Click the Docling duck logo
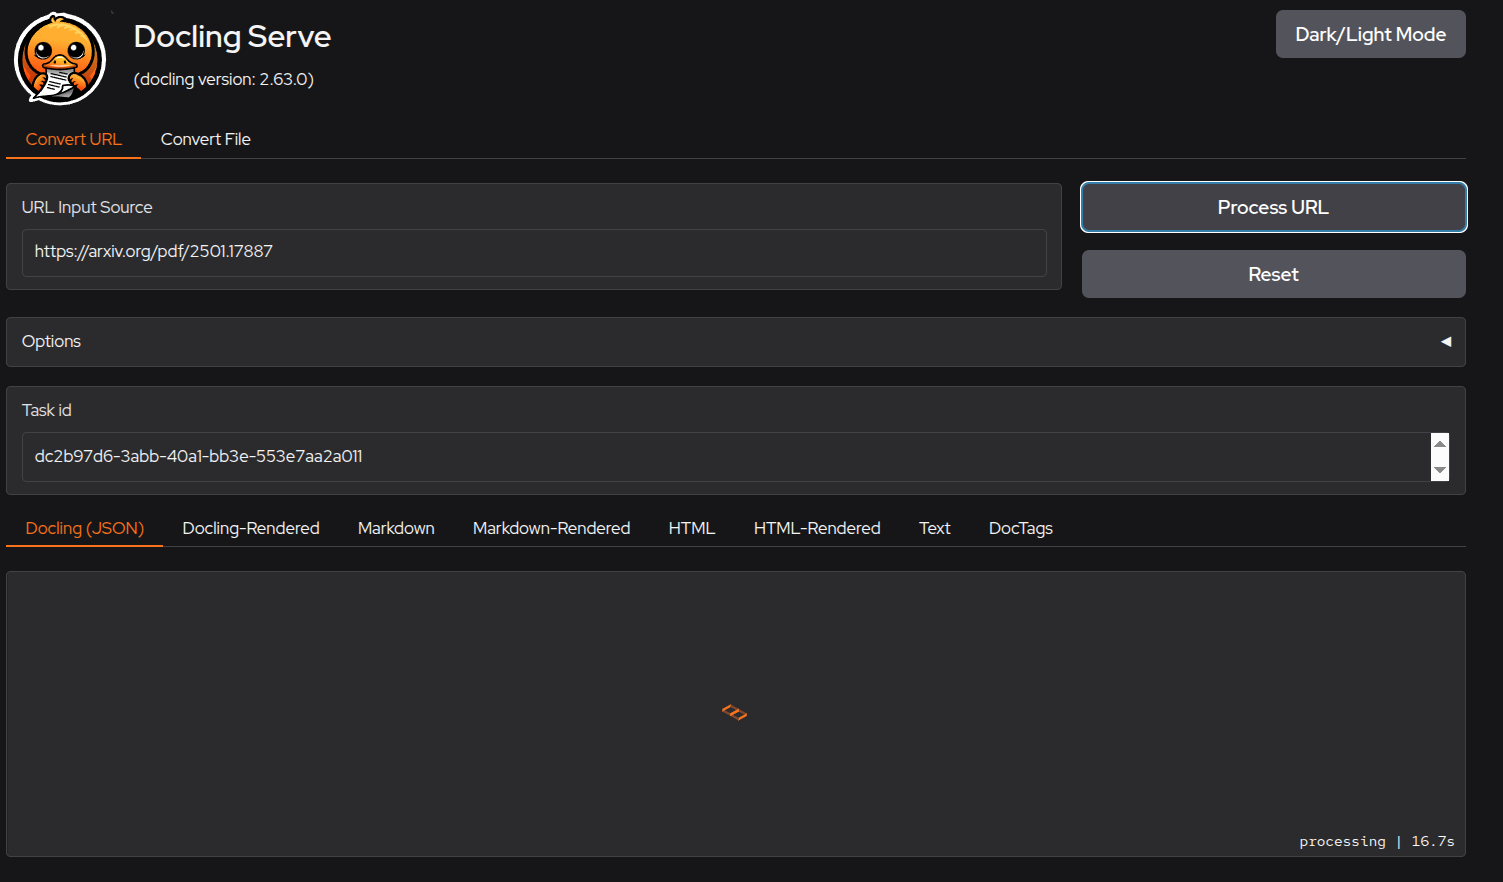The height and width of the screenshot is (882, 1503). [x=60, y=59]
